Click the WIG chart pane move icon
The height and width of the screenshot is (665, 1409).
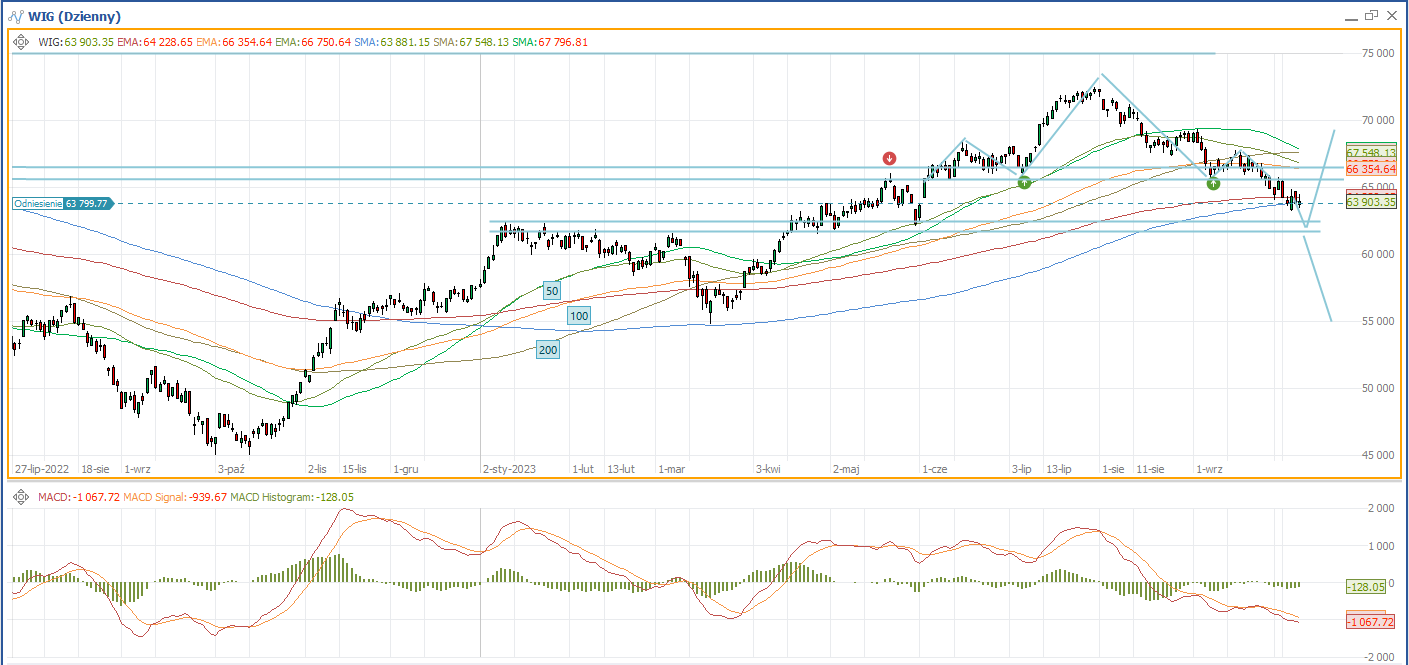(x=22, y=42)
